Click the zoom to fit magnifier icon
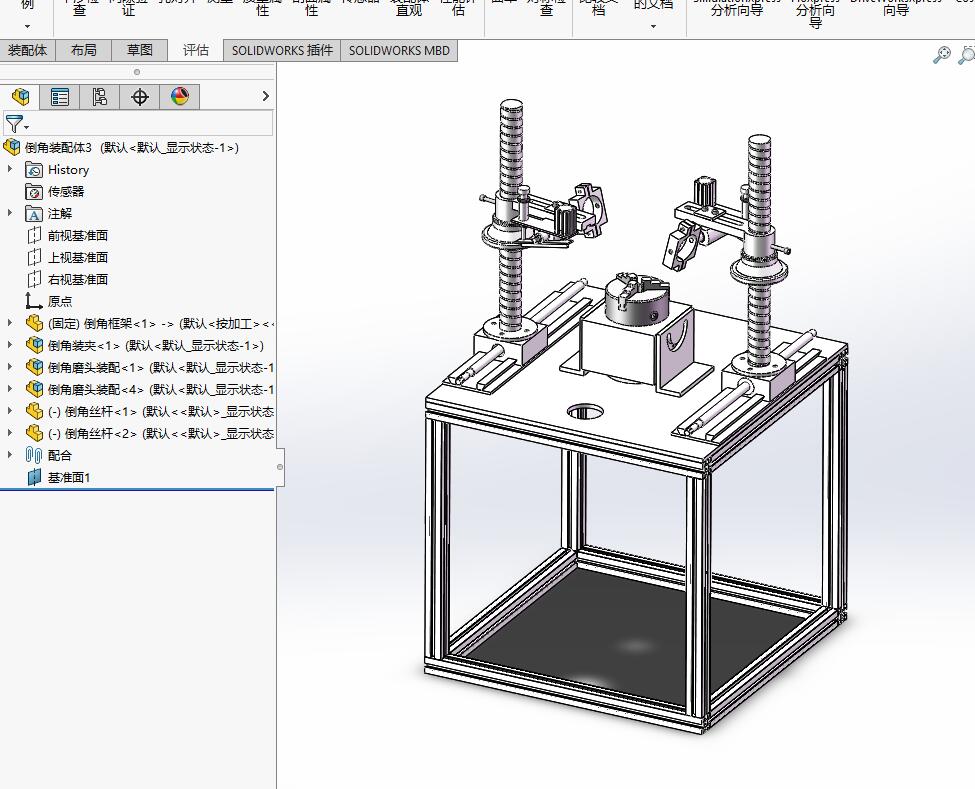 coord(942,55)
